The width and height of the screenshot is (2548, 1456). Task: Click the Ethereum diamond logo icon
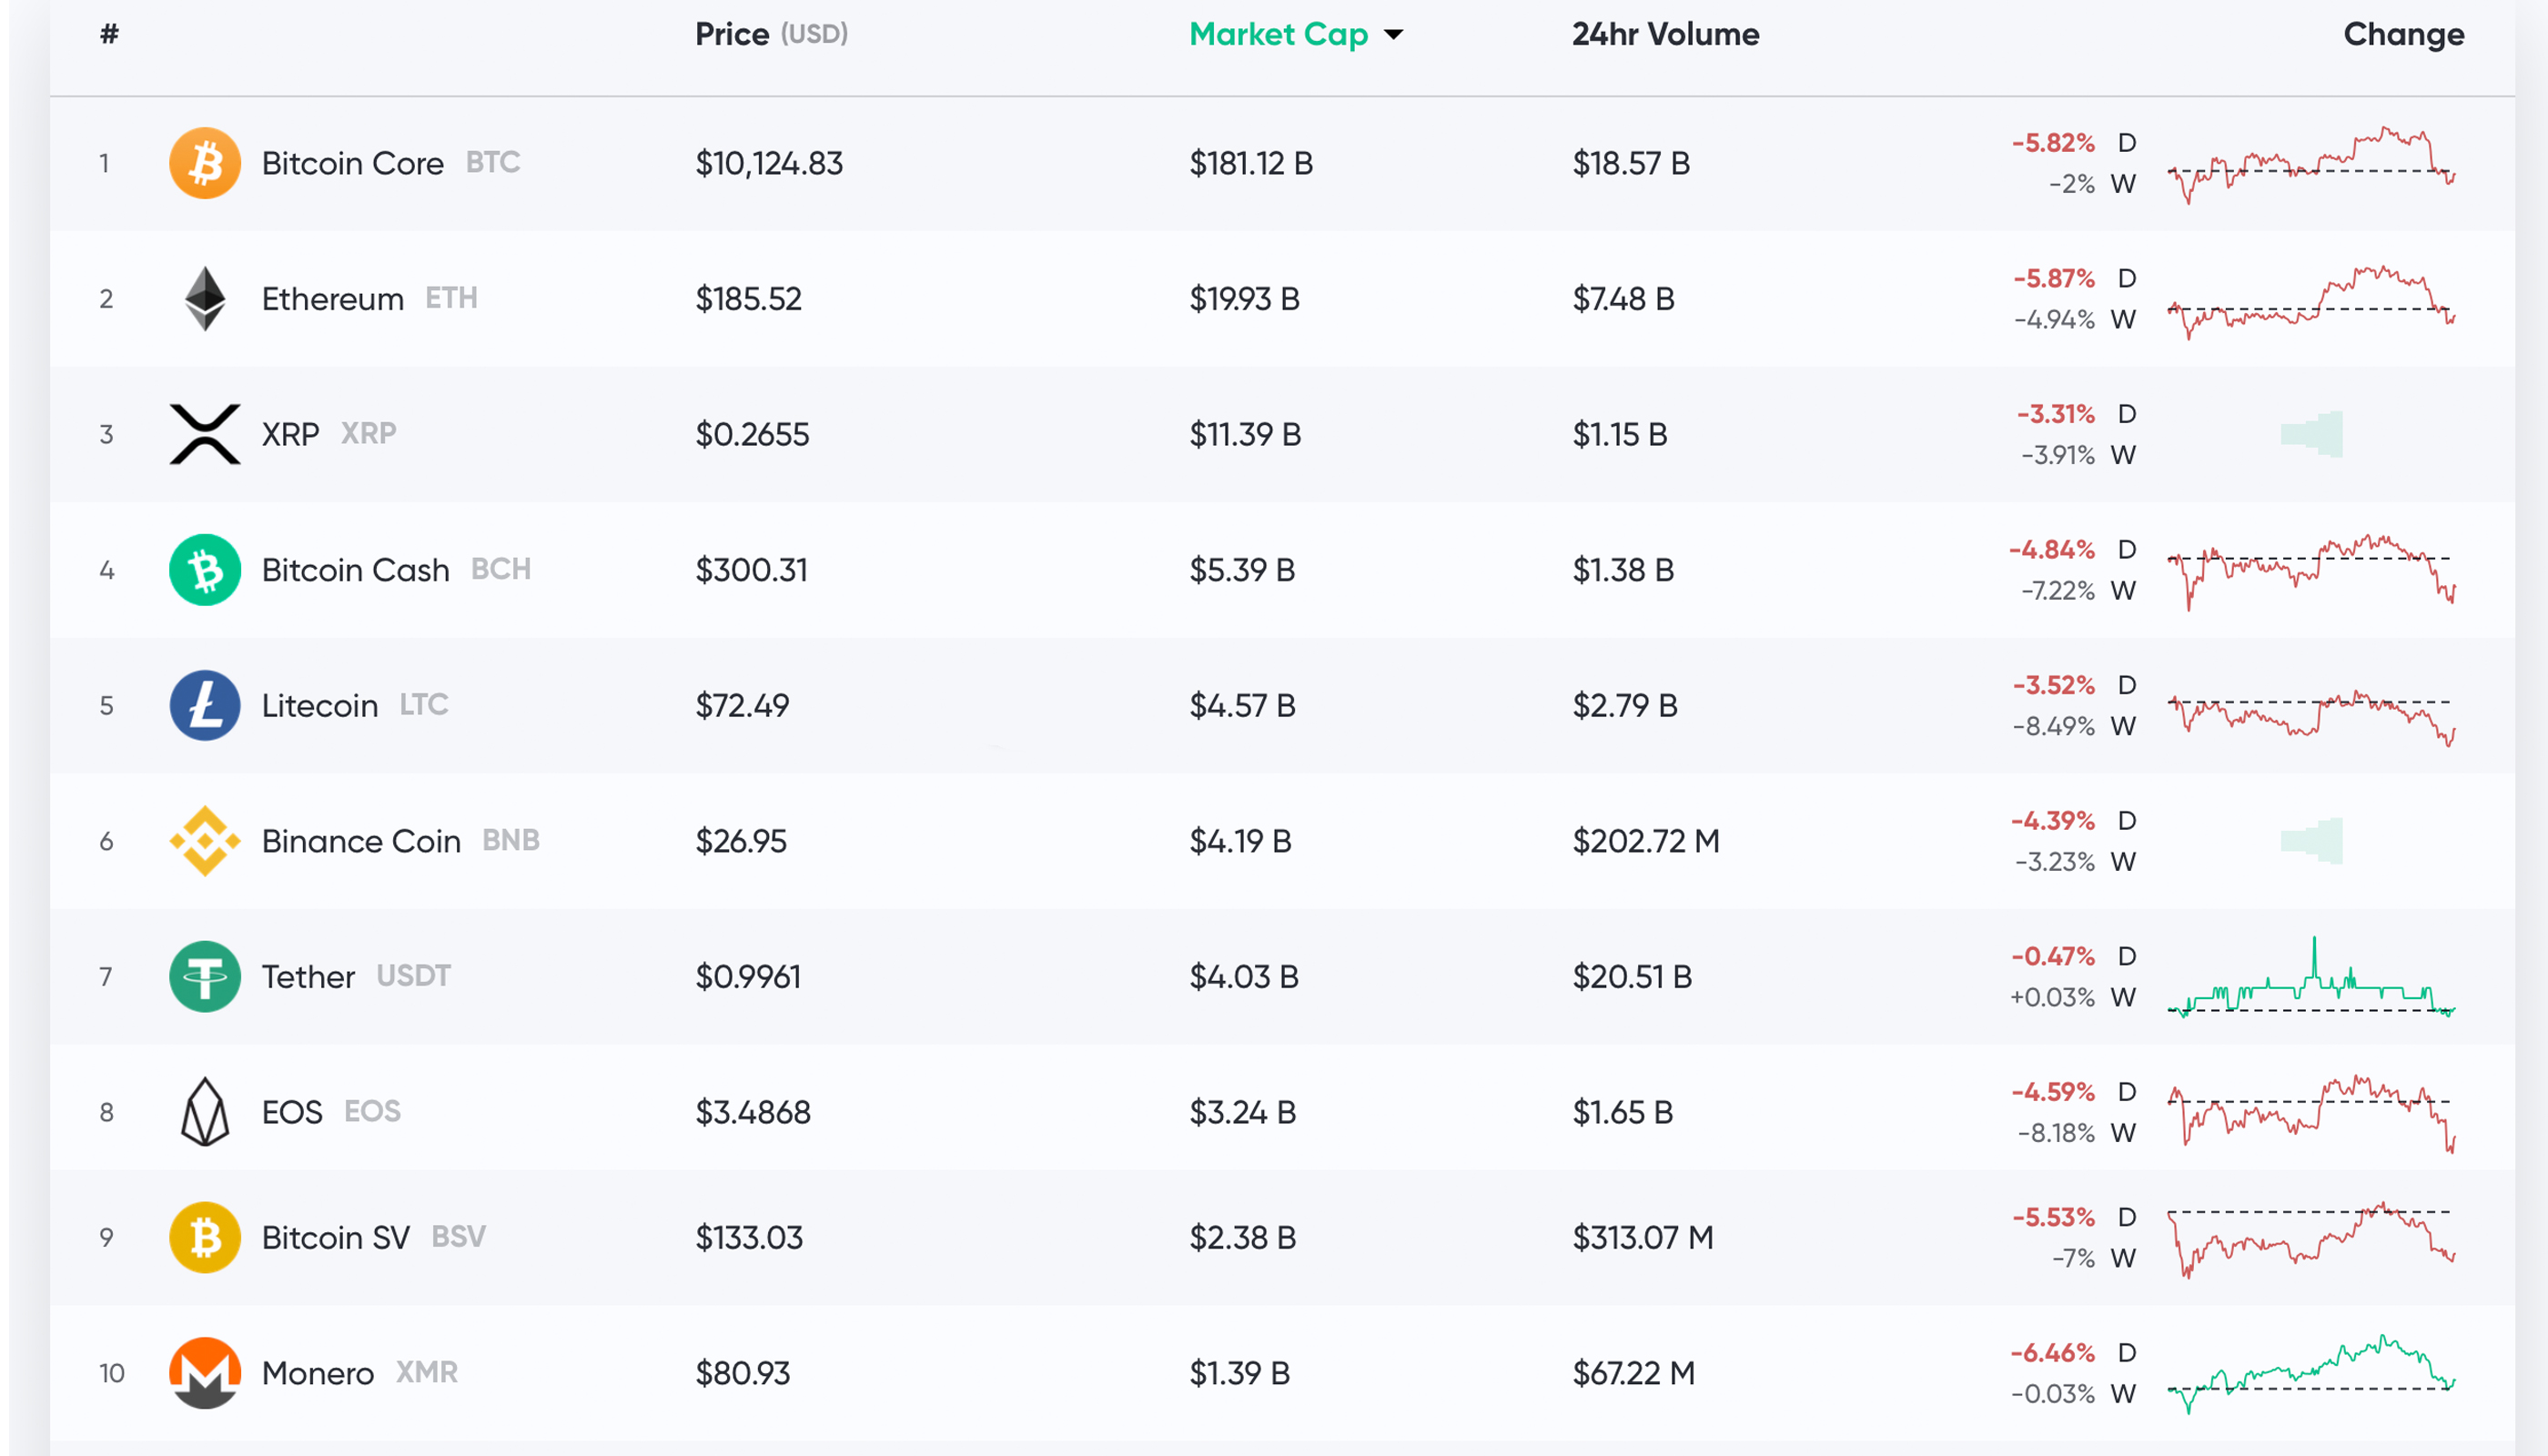point(205,298)
